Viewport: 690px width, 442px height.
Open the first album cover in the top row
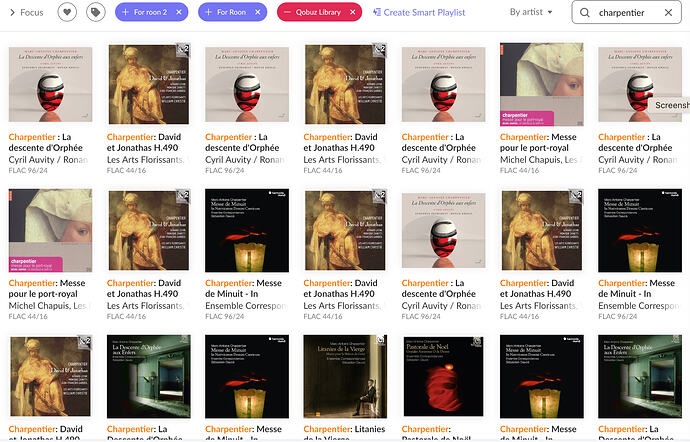pos(50,85)
